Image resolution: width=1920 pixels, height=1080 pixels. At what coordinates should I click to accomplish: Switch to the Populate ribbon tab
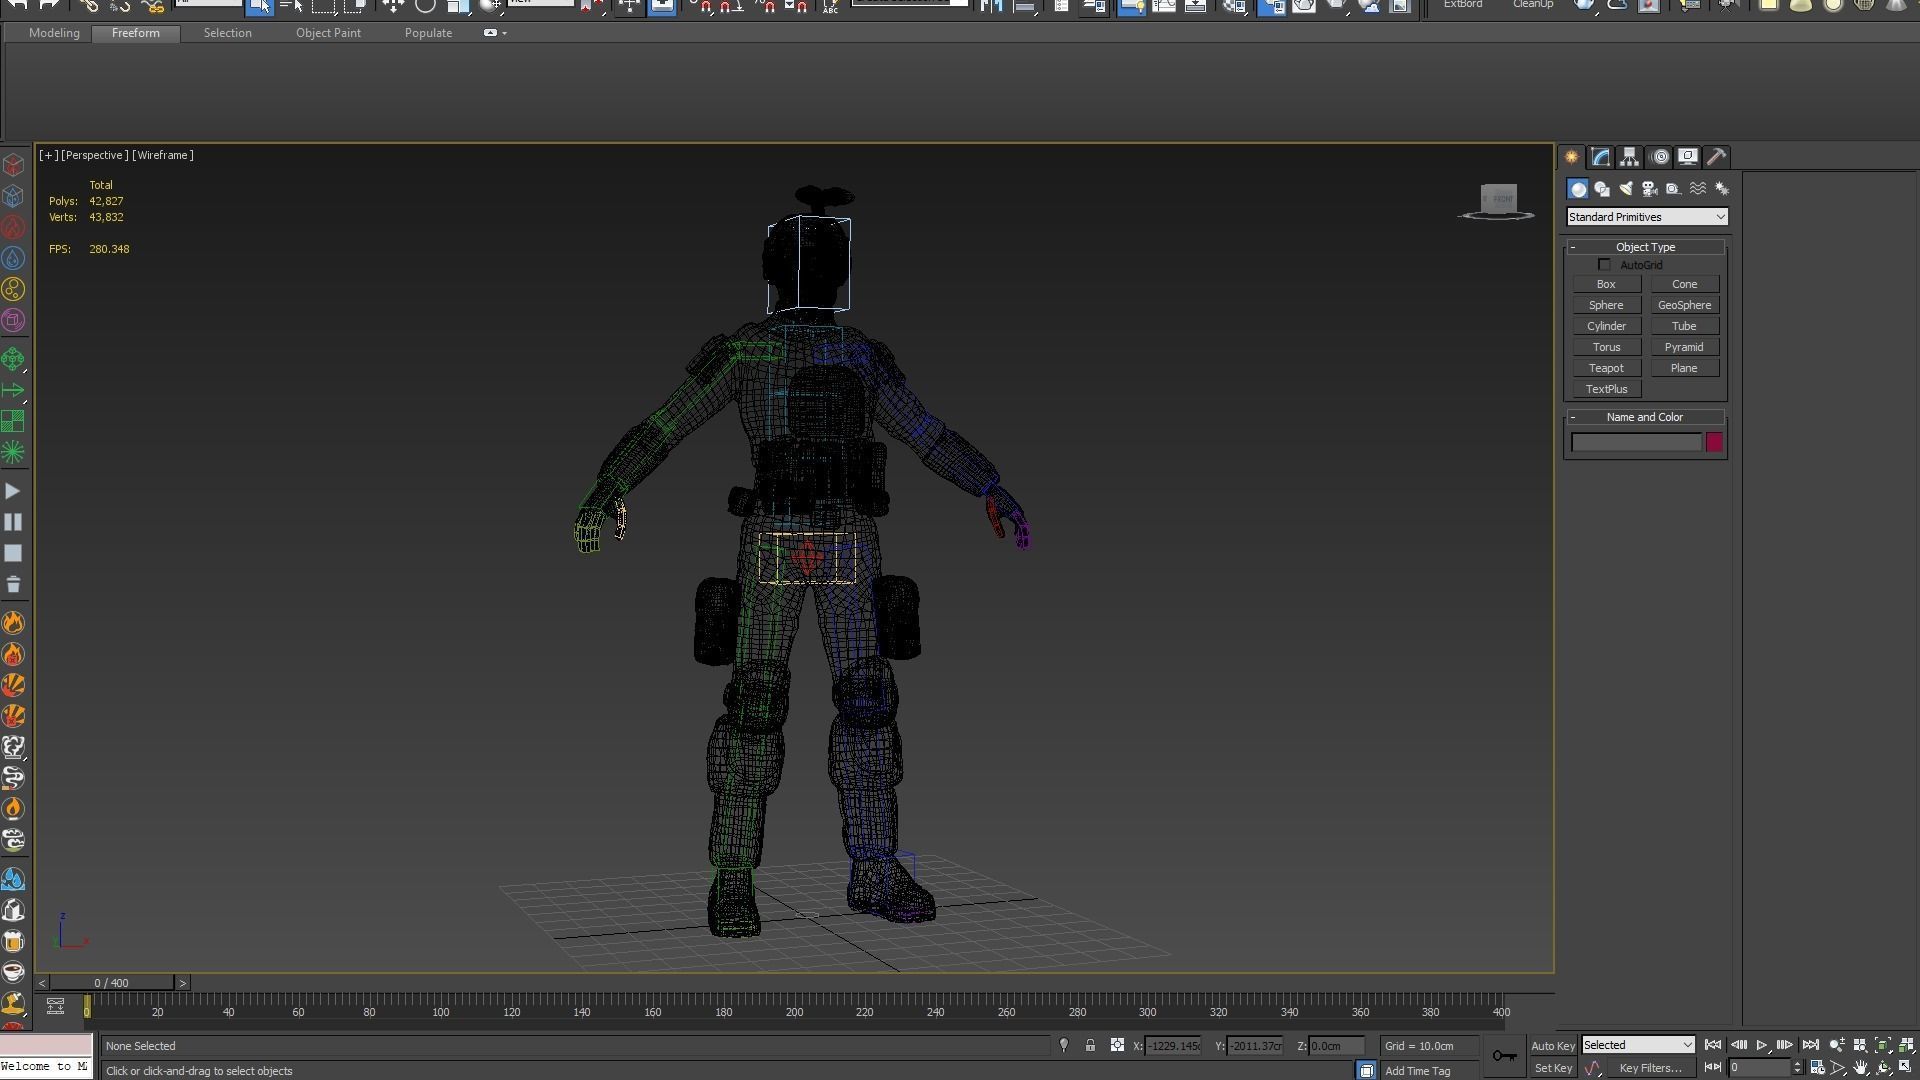click(428, 33)
